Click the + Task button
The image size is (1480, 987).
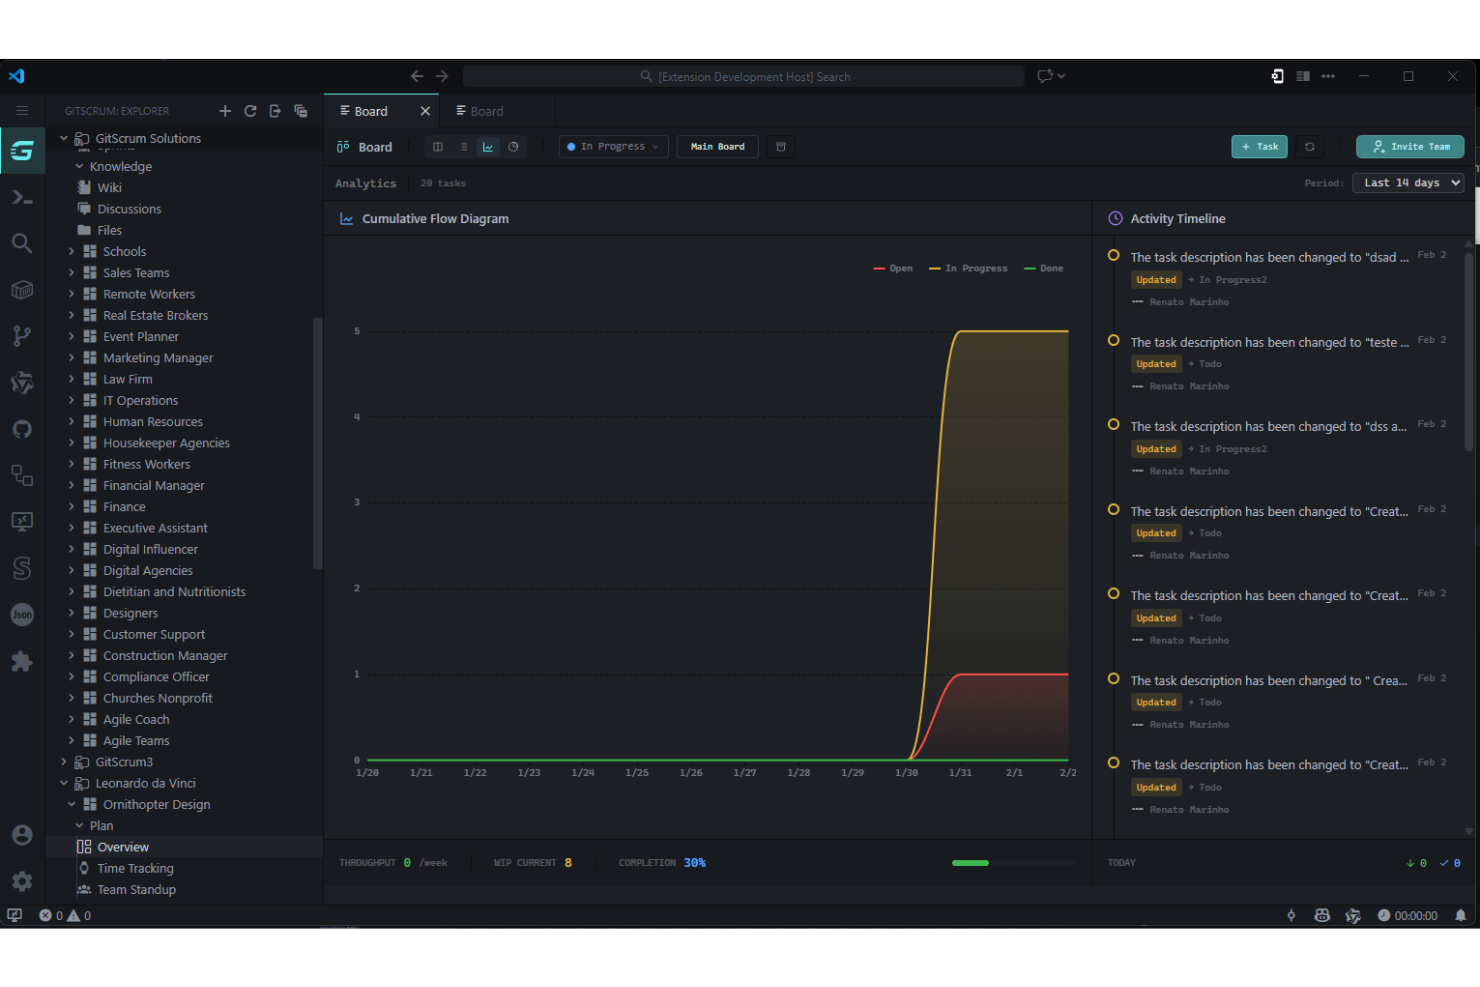pyautogui.click(x=1259, y=147)
